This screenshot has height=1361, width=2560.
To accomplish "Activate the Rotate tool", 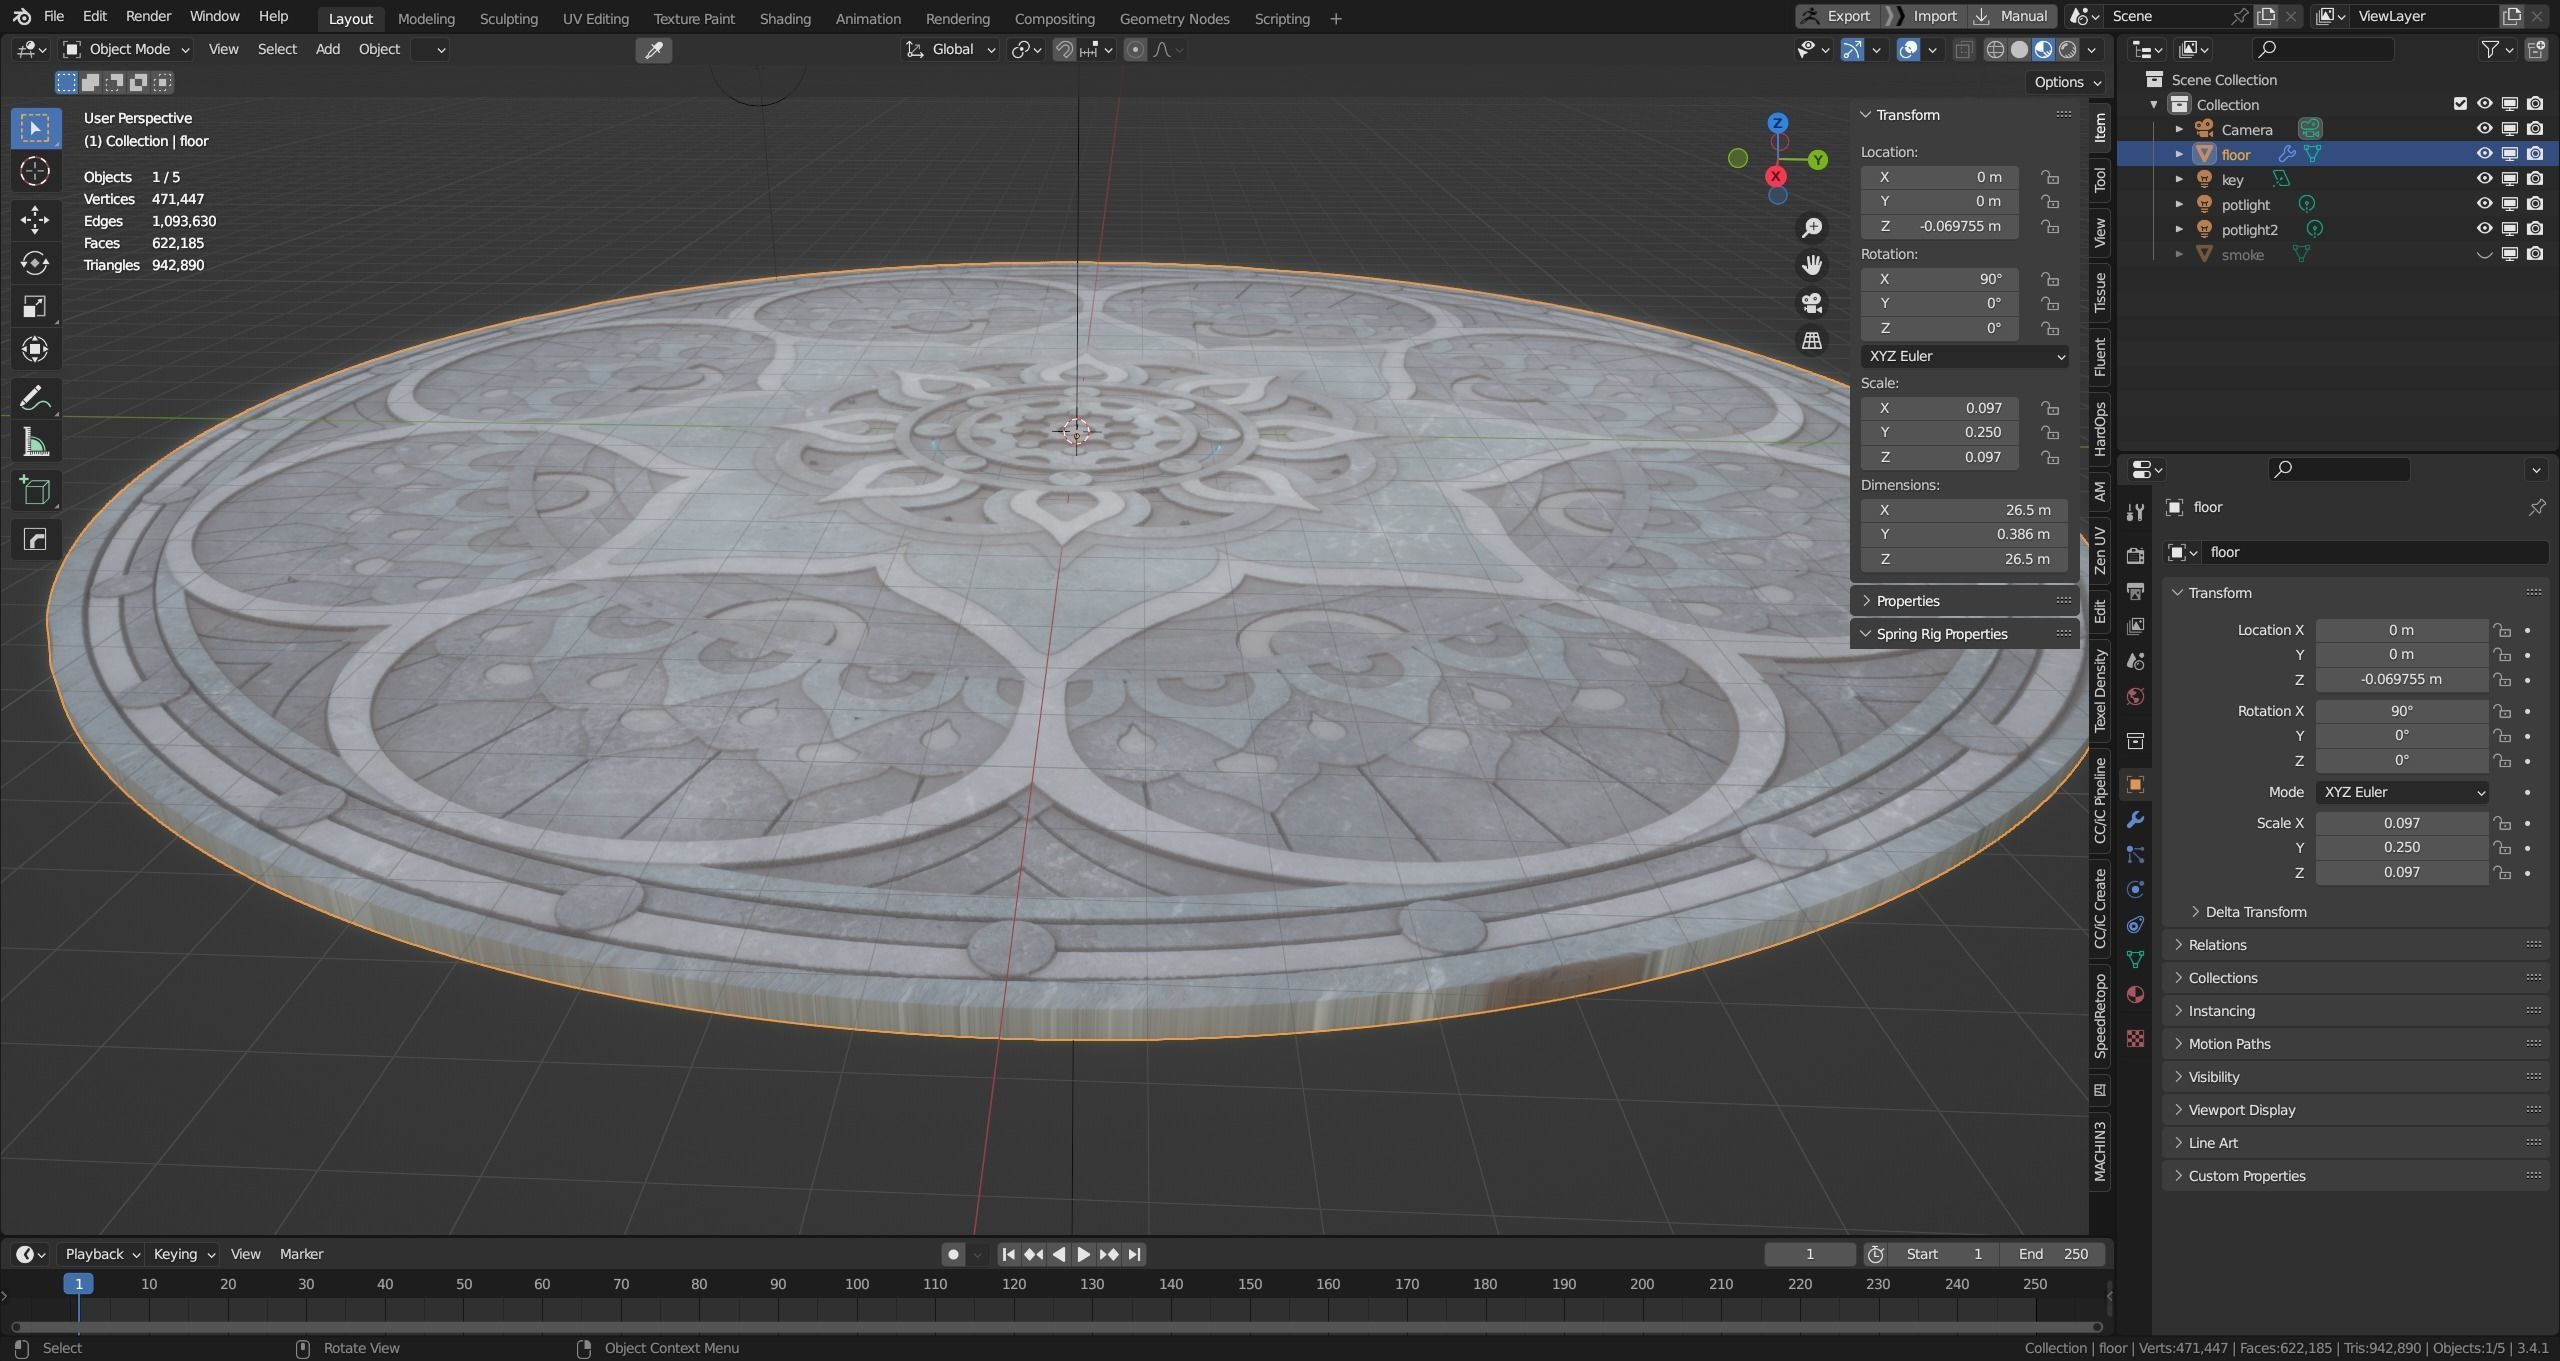I will point(35,263).
